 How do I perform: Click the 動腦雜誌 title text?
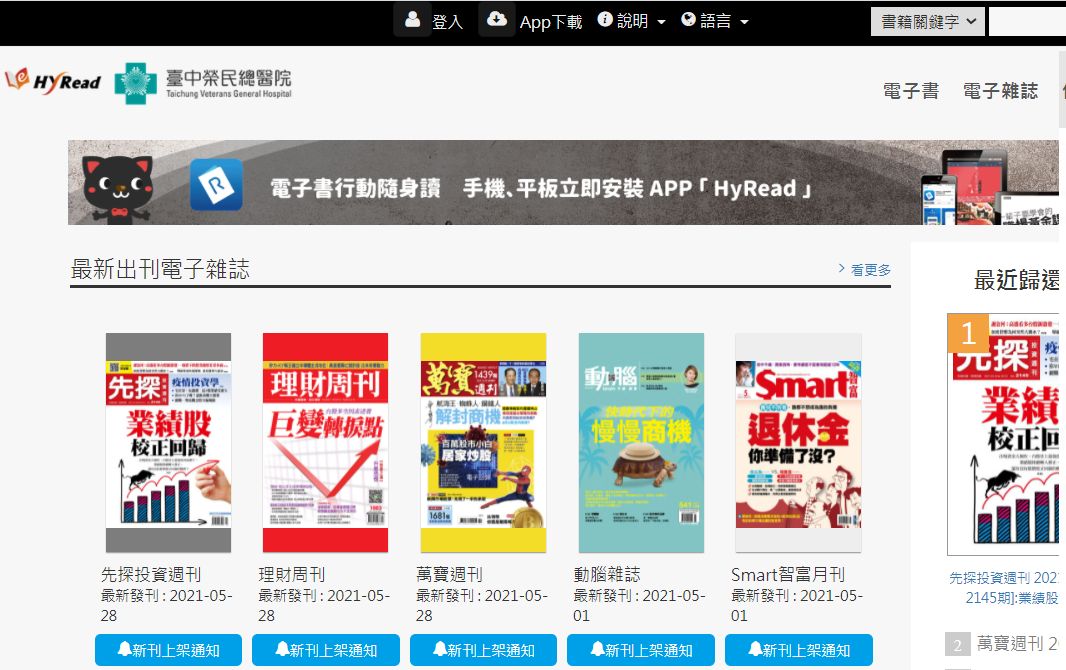click(607, 575)
